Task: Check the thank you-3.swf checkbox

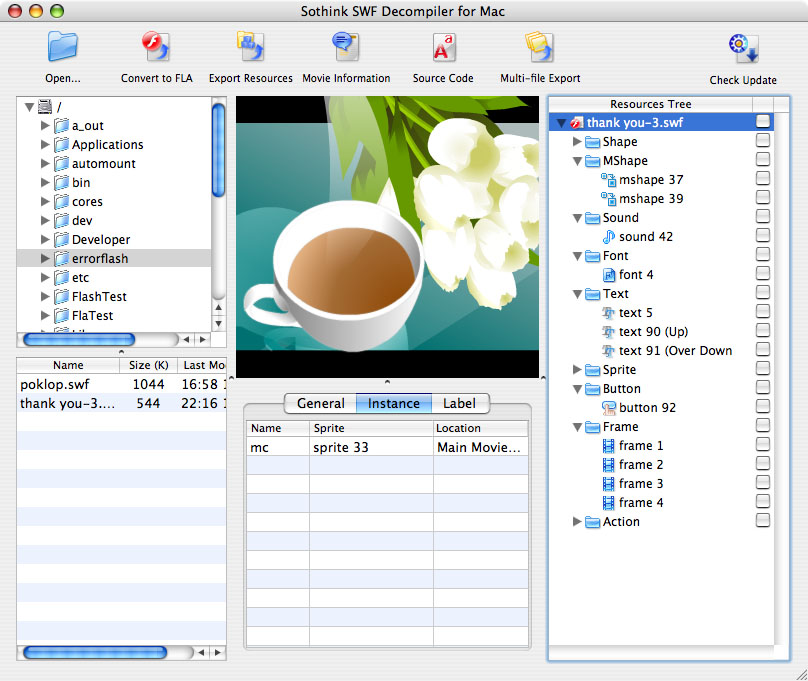Action: click(x=763, y=121)
